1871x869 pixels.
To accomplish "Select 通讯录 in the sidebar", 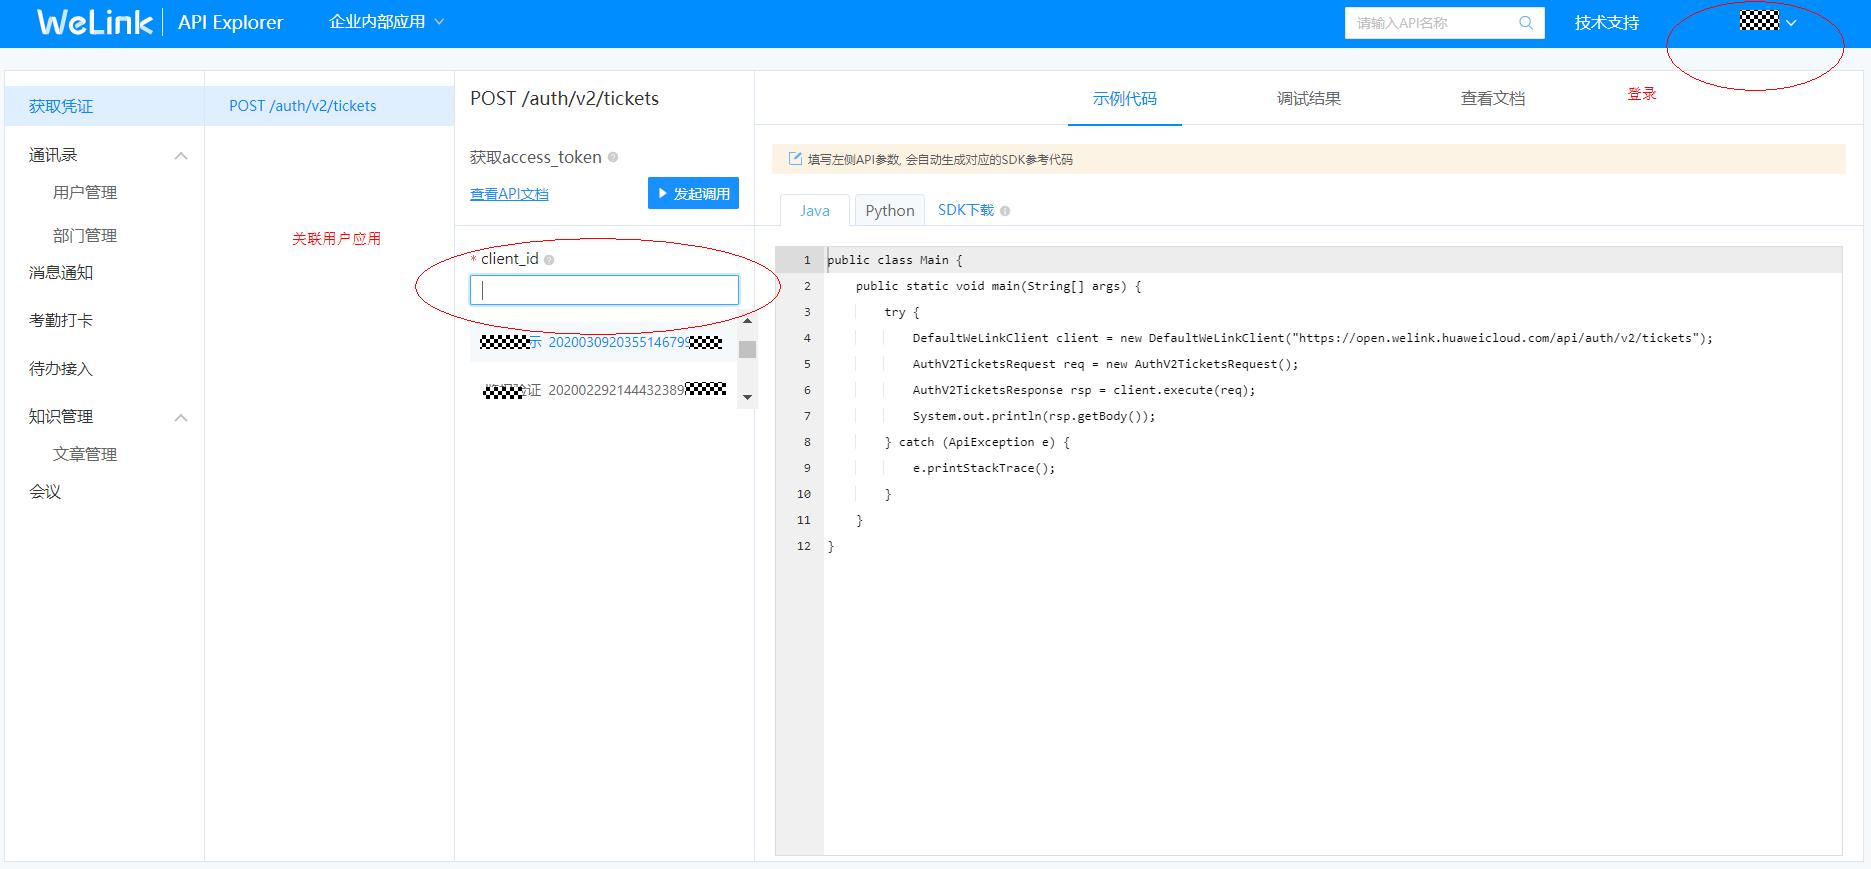I will point(53,155).
